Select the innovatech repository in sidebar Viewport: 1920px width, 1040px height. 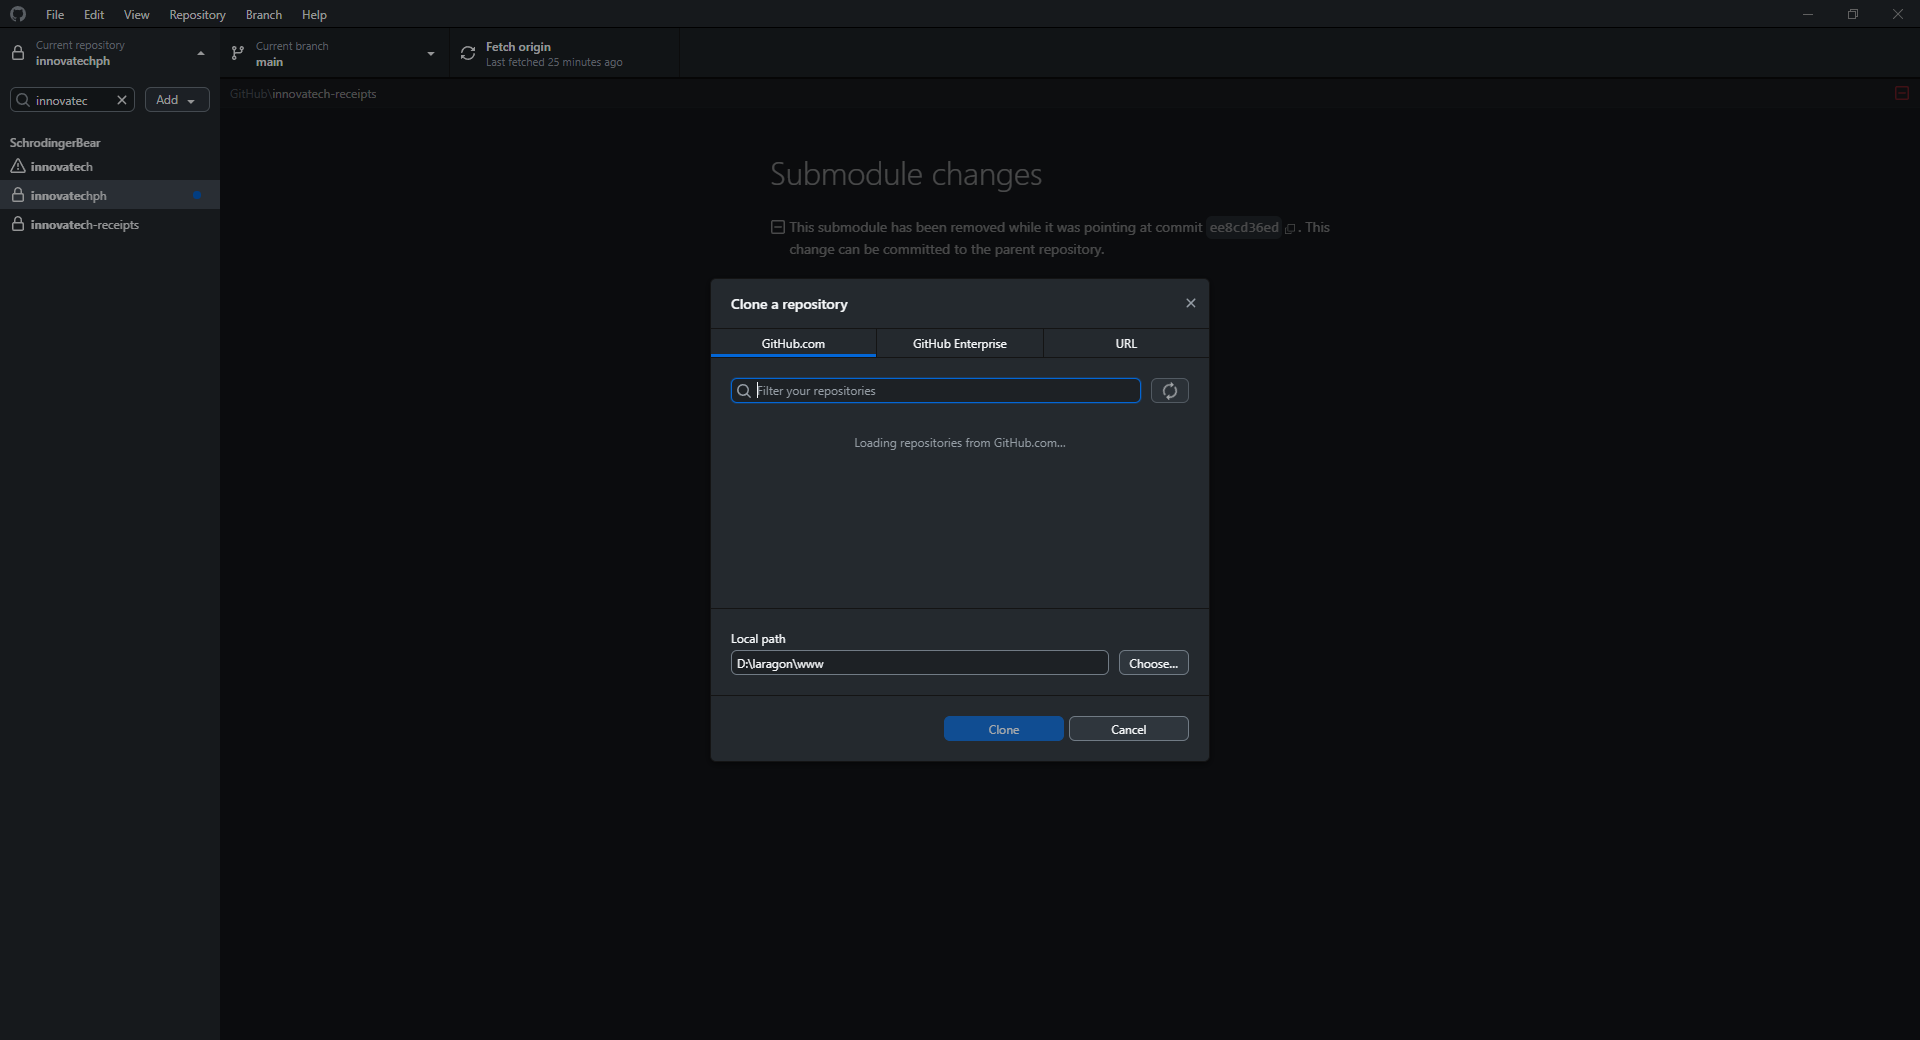click(110, 167)
